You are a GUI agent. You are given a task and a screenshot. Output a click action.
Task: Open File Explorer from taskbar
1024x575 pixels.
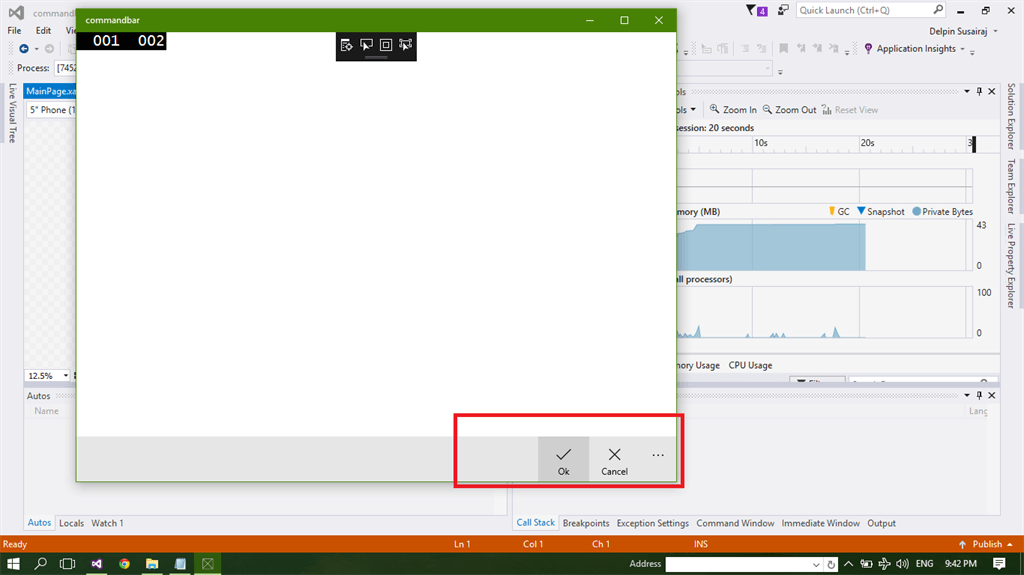point(152,563)
